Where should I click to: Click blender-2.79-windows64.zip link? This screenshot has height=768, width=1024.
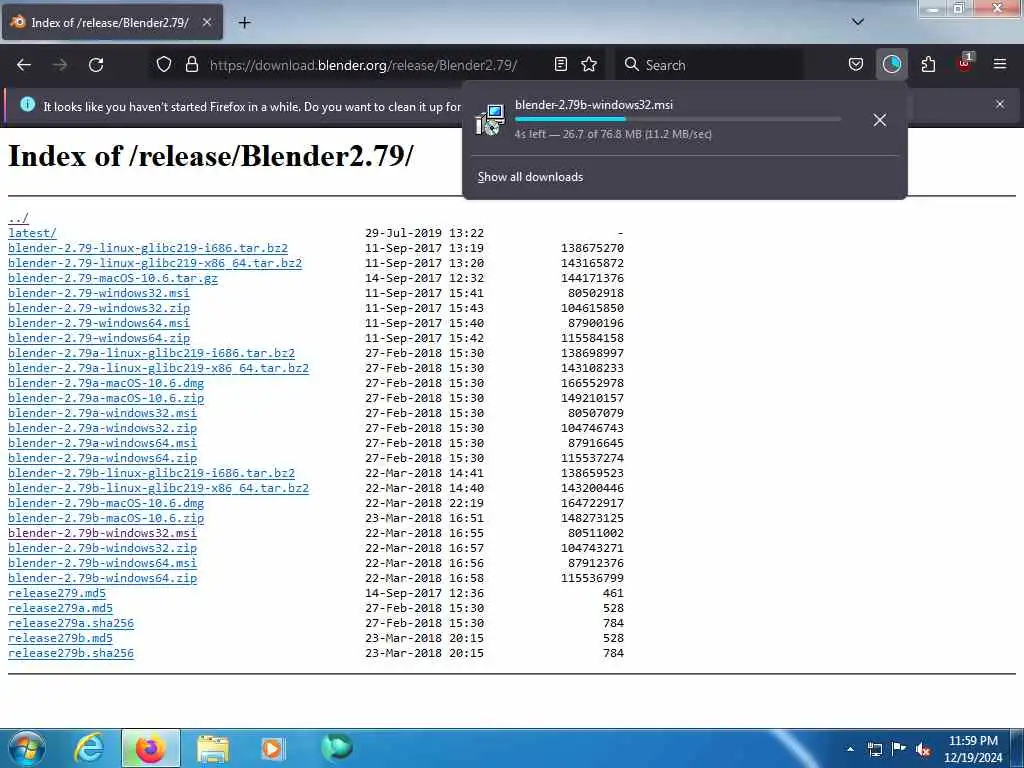tap(99, 338)
